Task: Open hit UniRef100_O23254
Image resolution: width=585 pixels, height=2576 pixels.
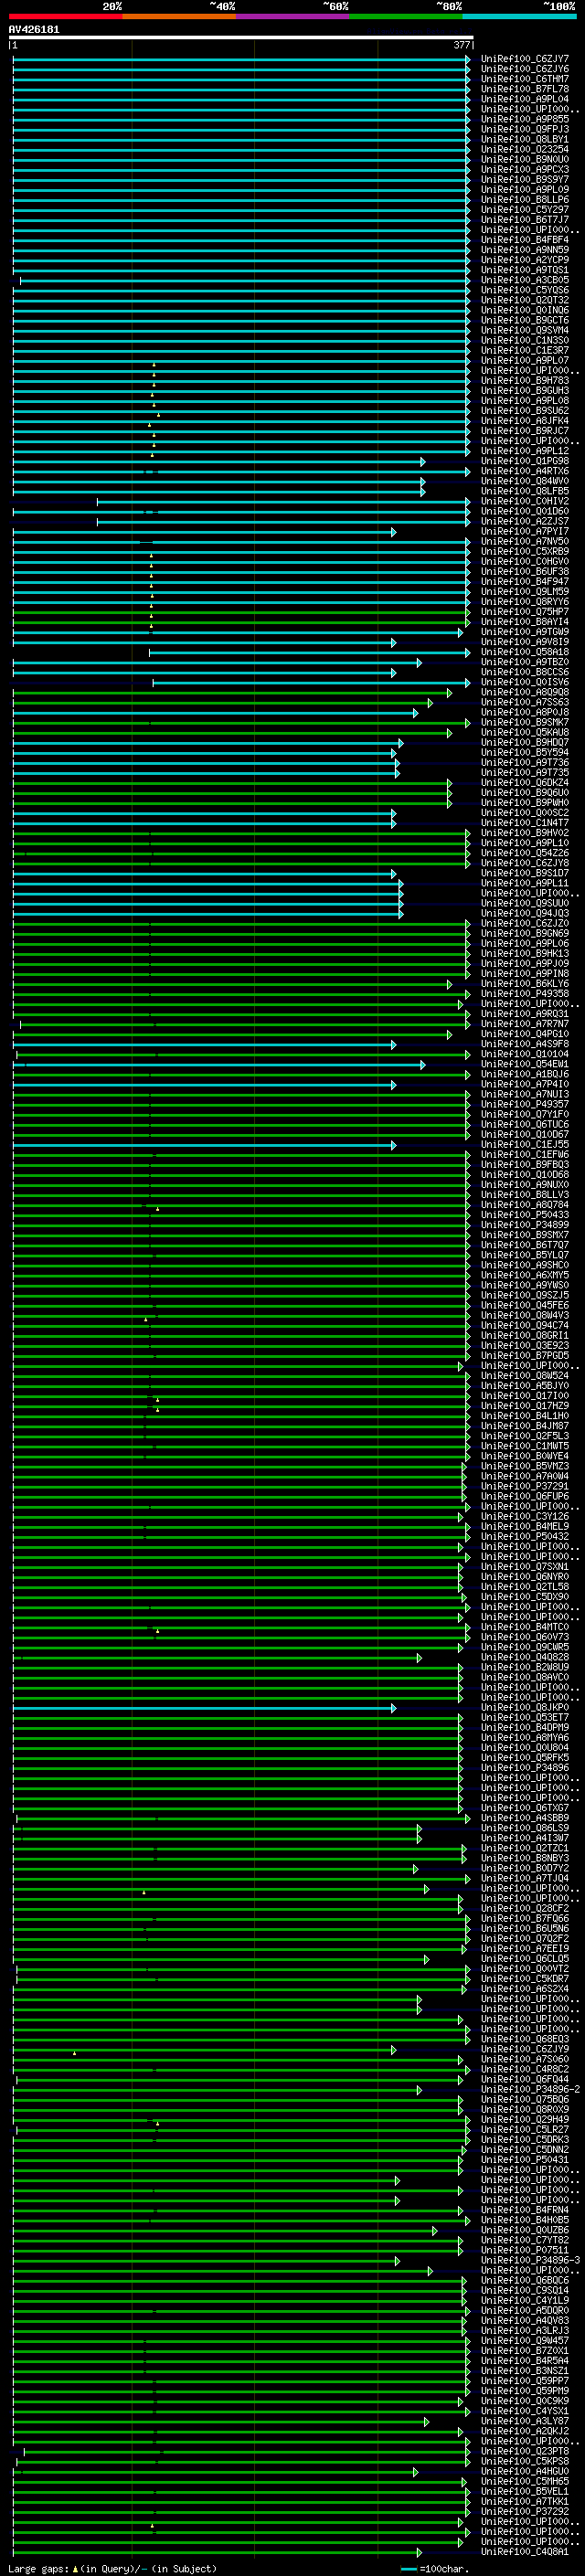Action: (524, 149)
